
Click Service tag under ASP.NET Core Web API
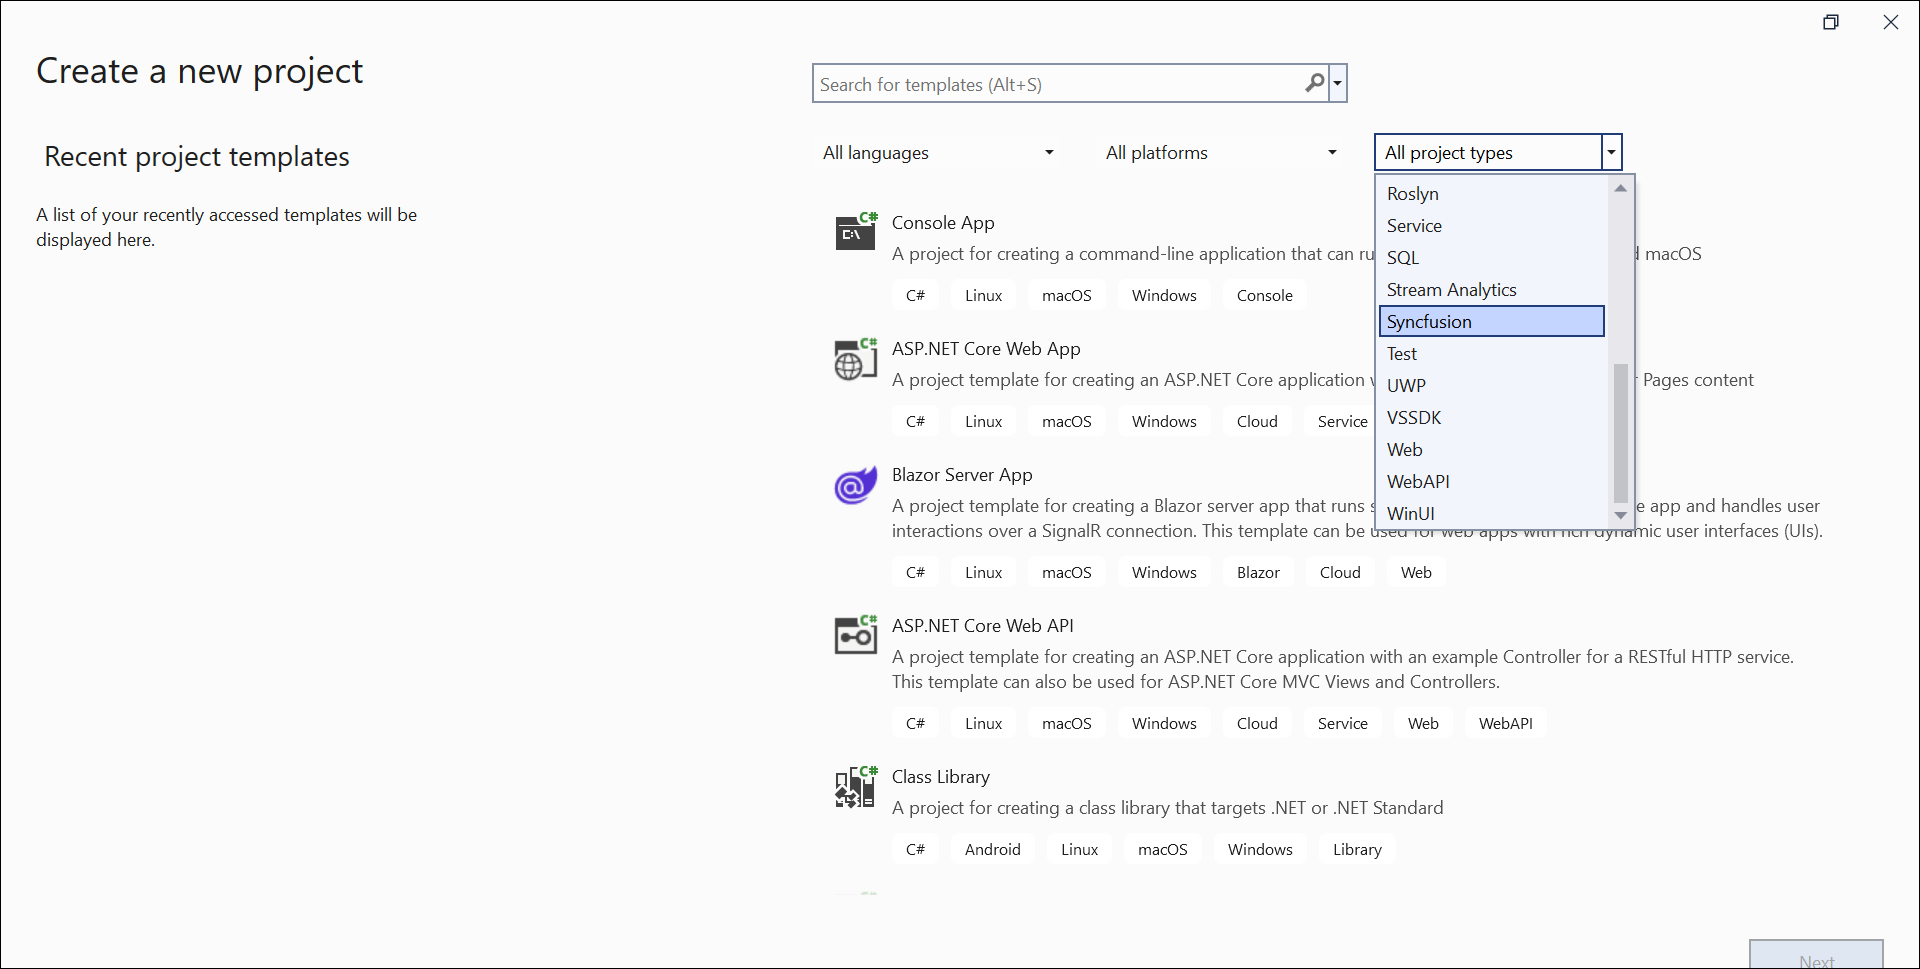(x=1342, y=724)
